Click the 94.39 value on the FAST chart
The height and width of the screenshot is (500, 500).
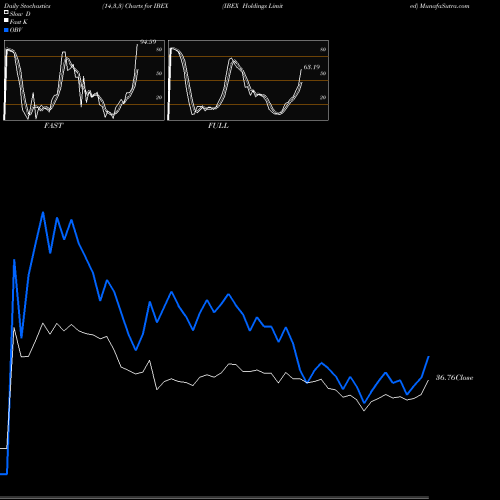tap(148, 42)
